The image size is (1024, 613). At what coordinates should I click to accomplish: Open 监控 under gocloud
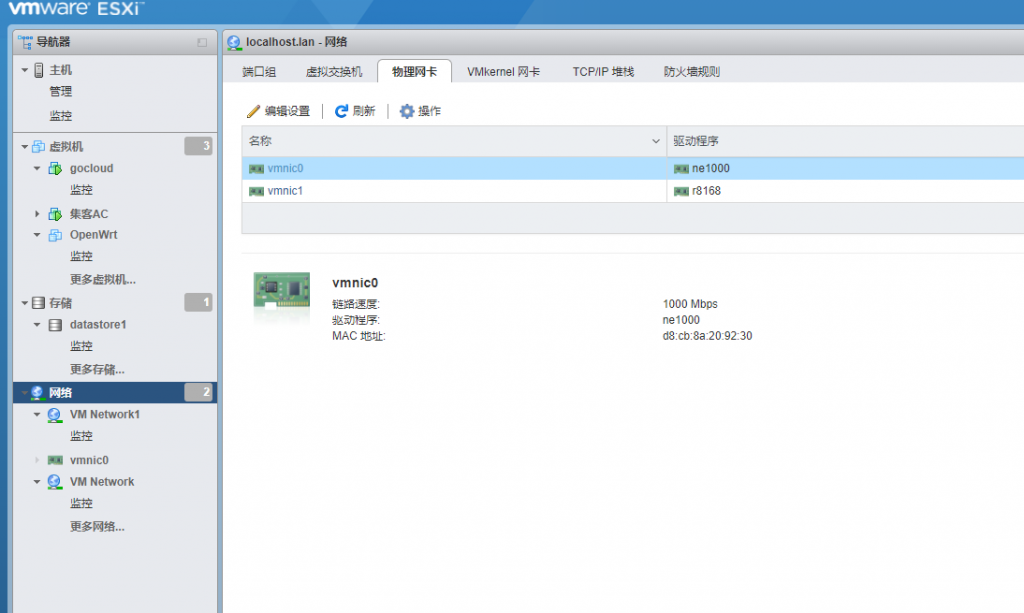(x=81, y=190)
